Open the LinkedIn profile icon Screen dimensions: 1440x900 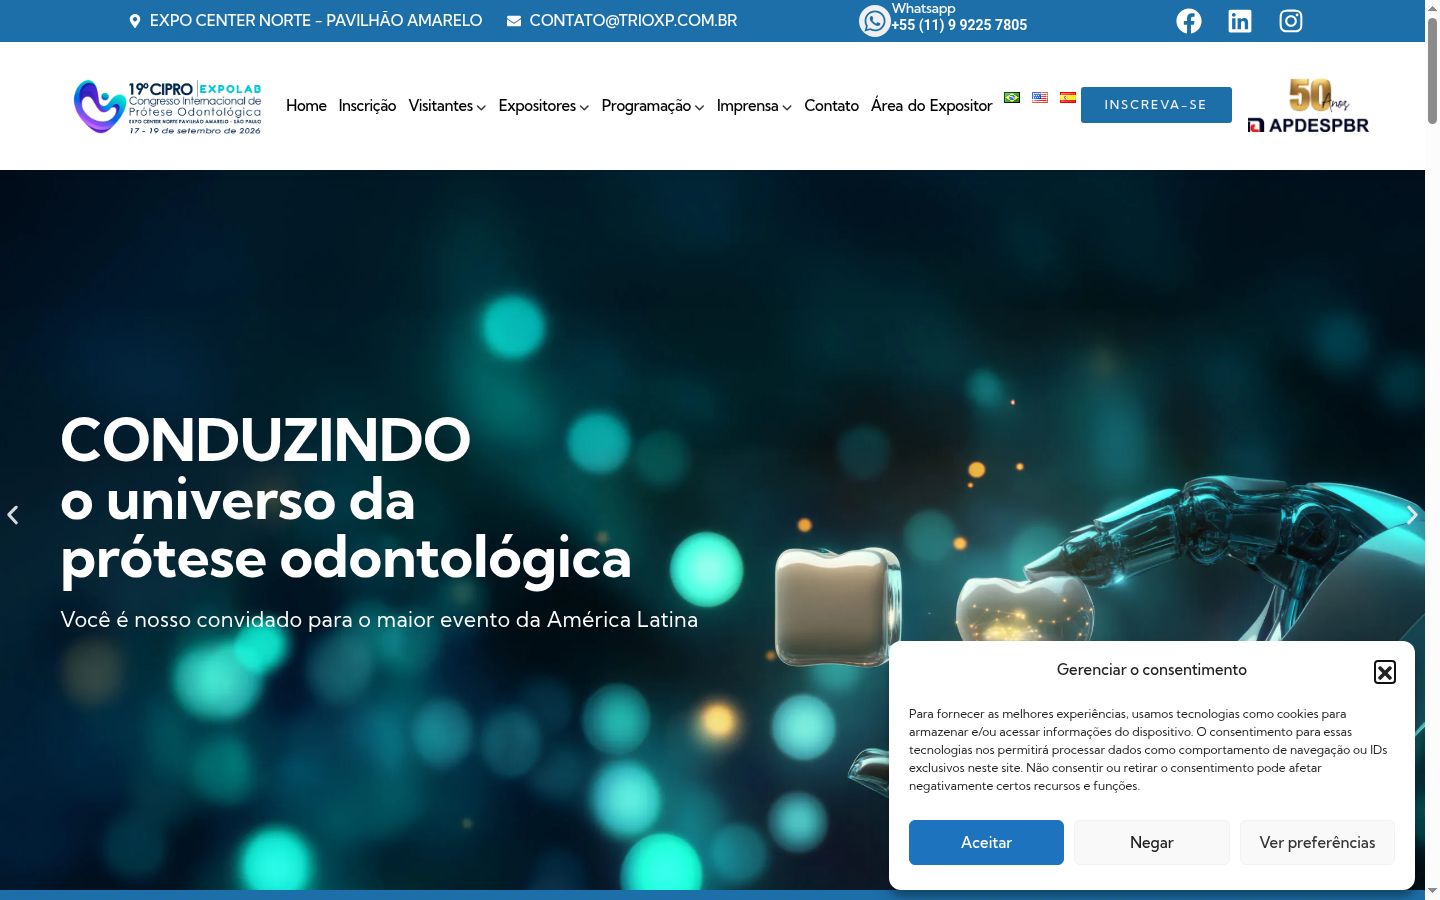1240,21
